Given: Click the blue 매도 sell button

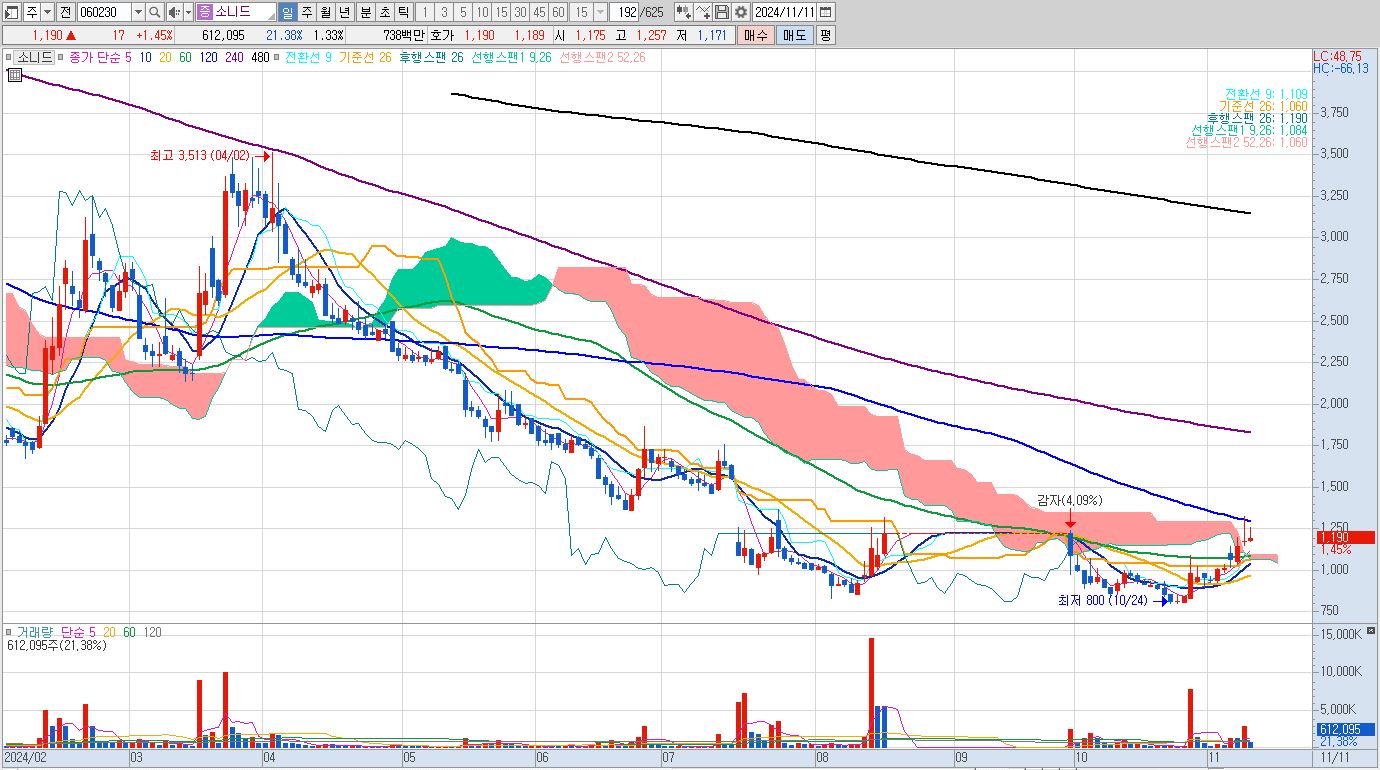Looking at the screenshot, I should pos(794,35).
